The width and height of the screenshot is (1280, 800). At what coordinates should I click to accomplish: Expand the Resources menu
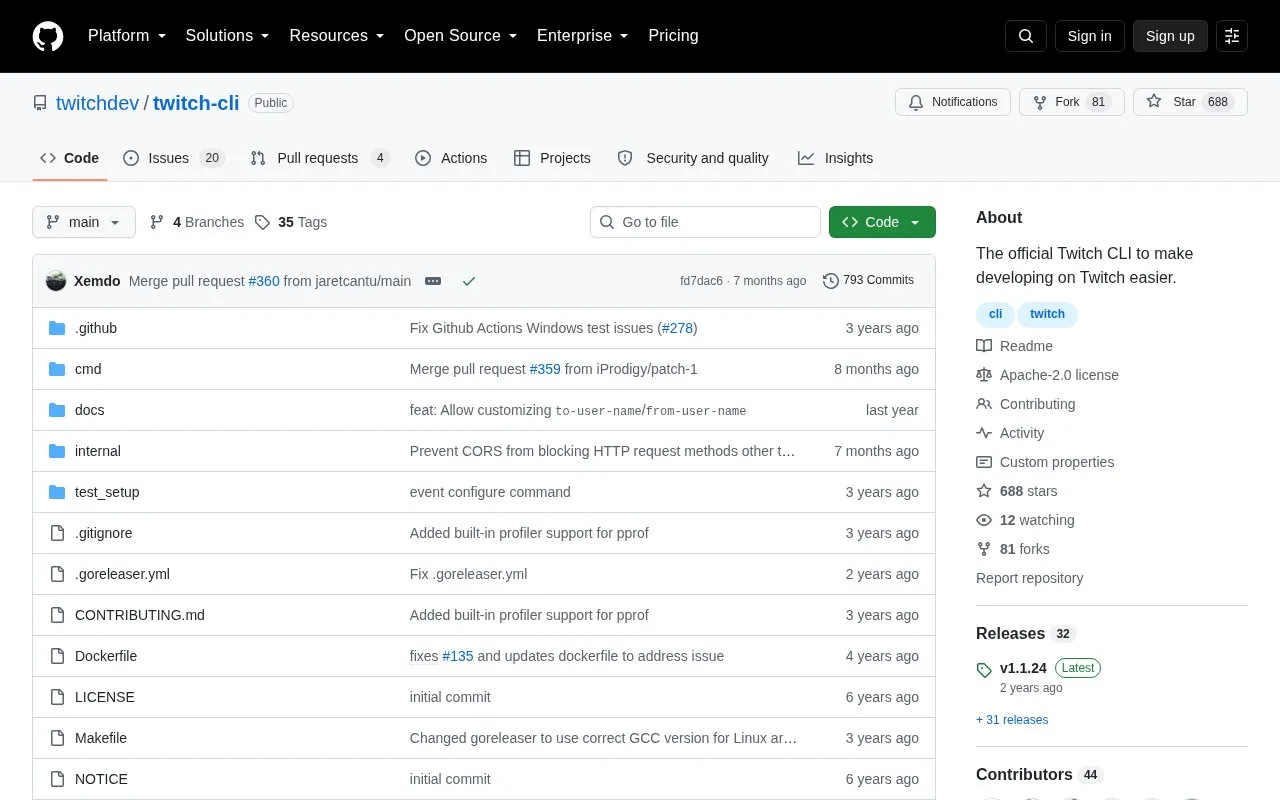pyautogui.click(x=336, y=36)
